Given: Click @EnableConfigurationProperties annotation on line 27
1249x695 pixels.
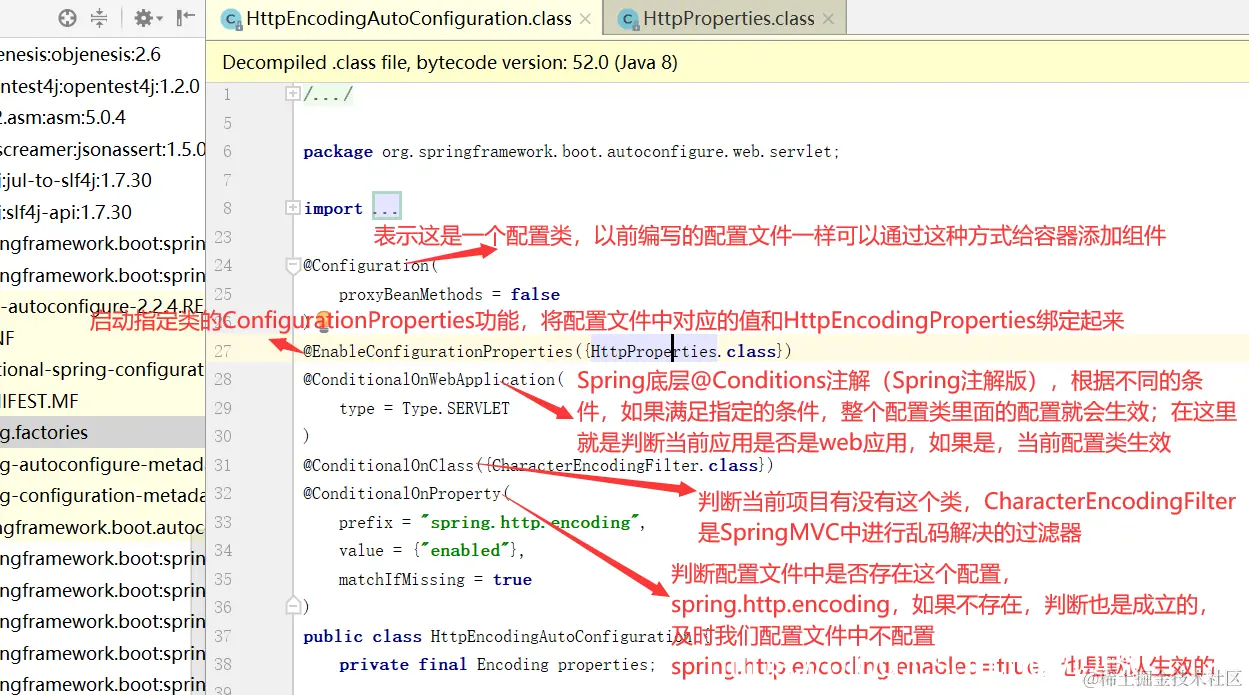Looking at the screenshot, I should tap(437, 351).
